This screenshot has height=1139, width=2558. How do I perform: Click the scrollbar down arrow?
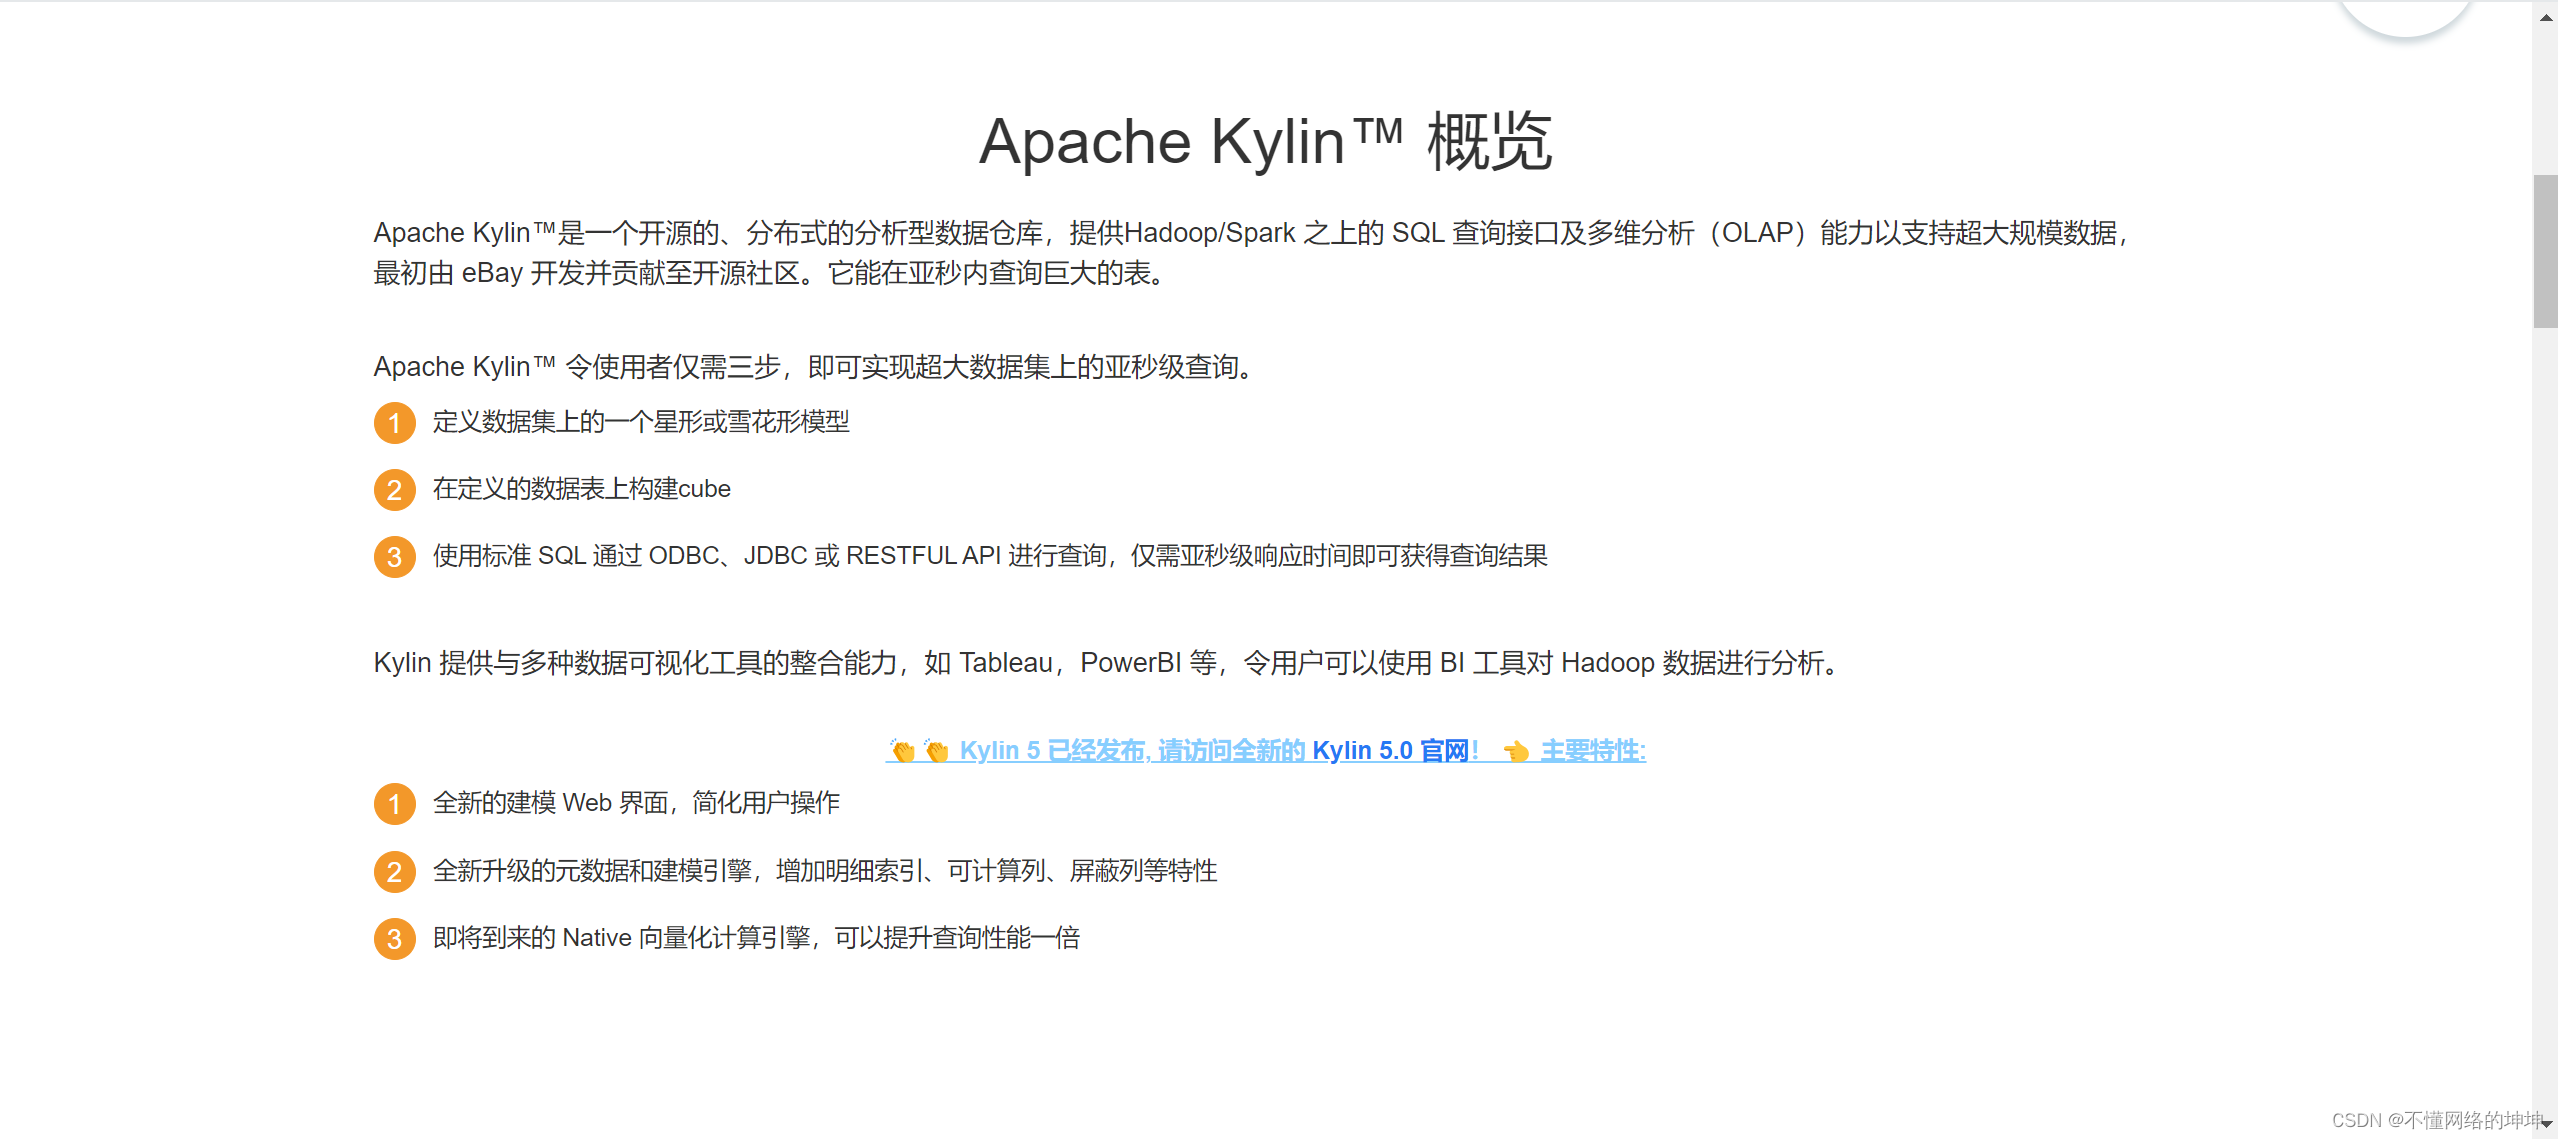point(2546,1124)
